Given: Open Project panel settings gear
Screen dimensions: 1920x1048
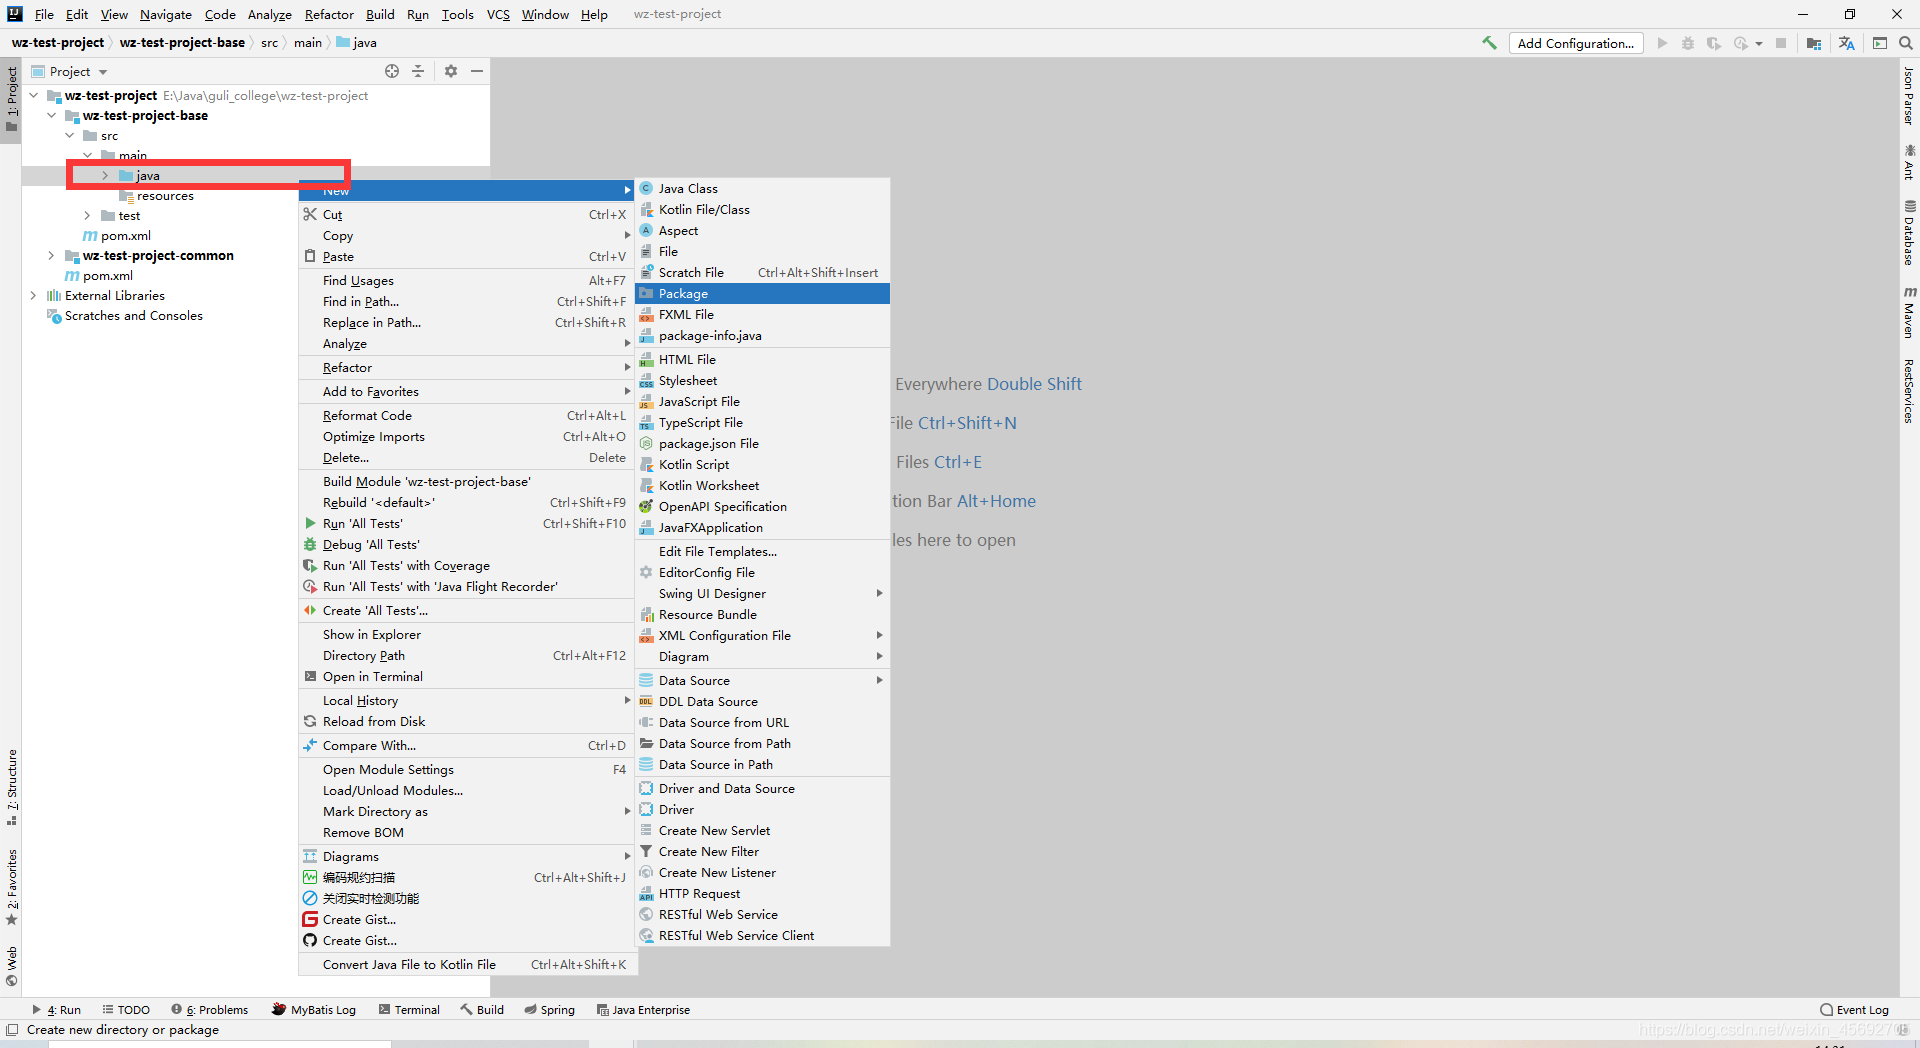Looking at the screenshot, I should click(451, 71).
